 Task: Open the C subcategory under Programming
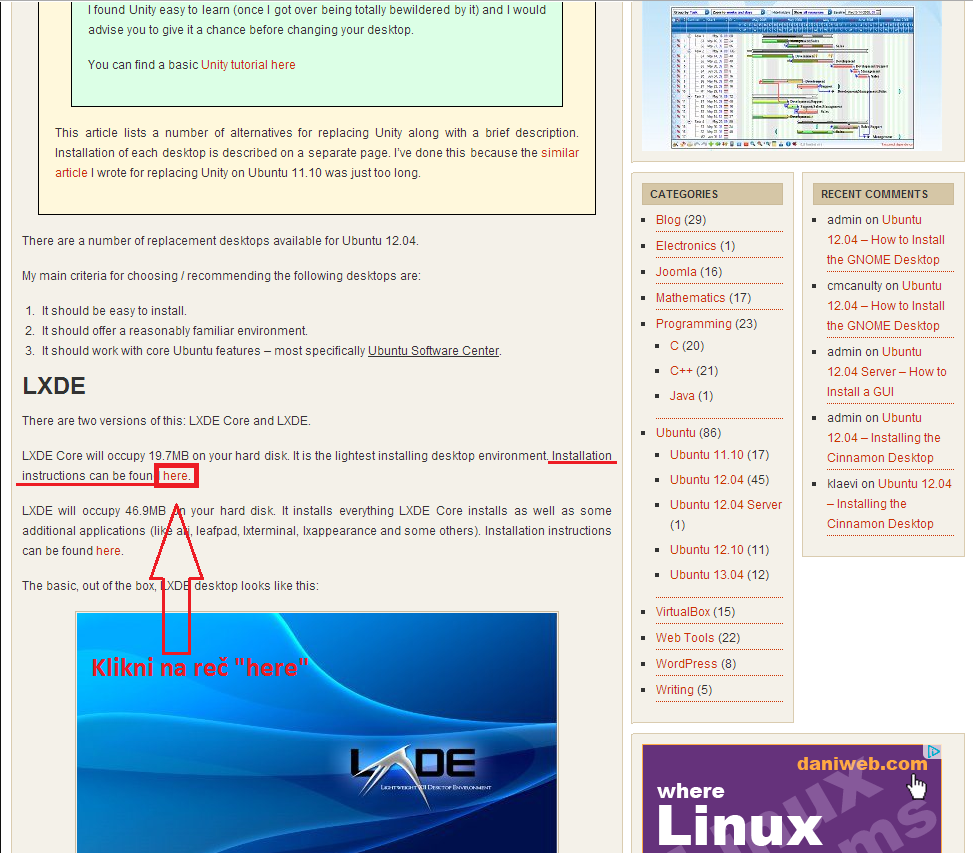point(675,346)
